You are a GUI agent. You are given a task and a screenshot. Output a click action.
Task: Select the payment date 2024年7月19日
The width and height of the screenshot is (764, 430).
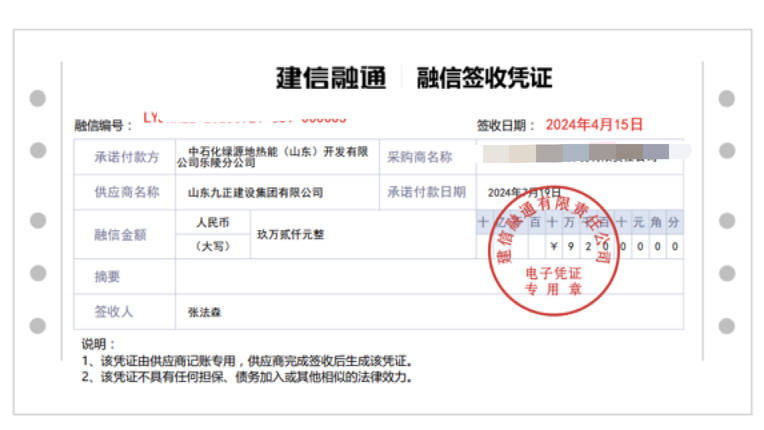tap(524, 192)
